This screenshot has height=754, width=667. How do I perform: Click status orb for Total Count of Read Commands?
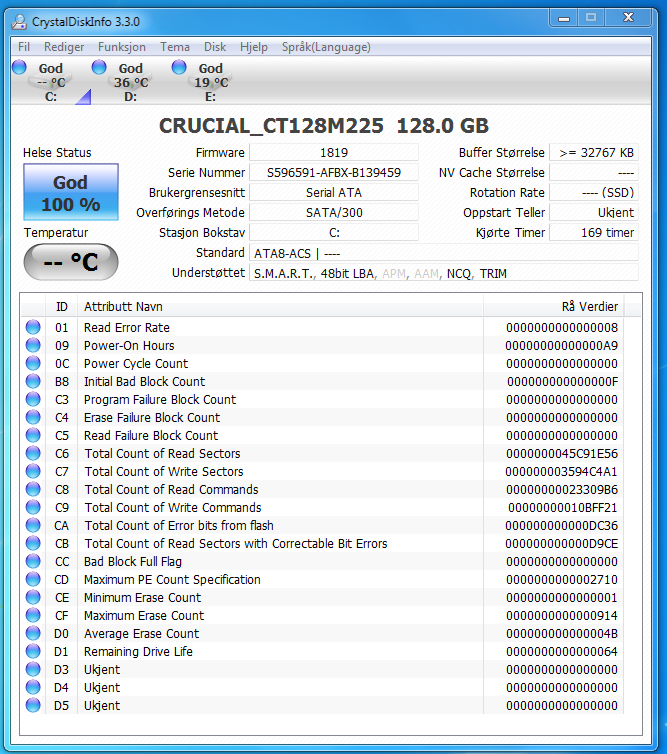[33, 489]
